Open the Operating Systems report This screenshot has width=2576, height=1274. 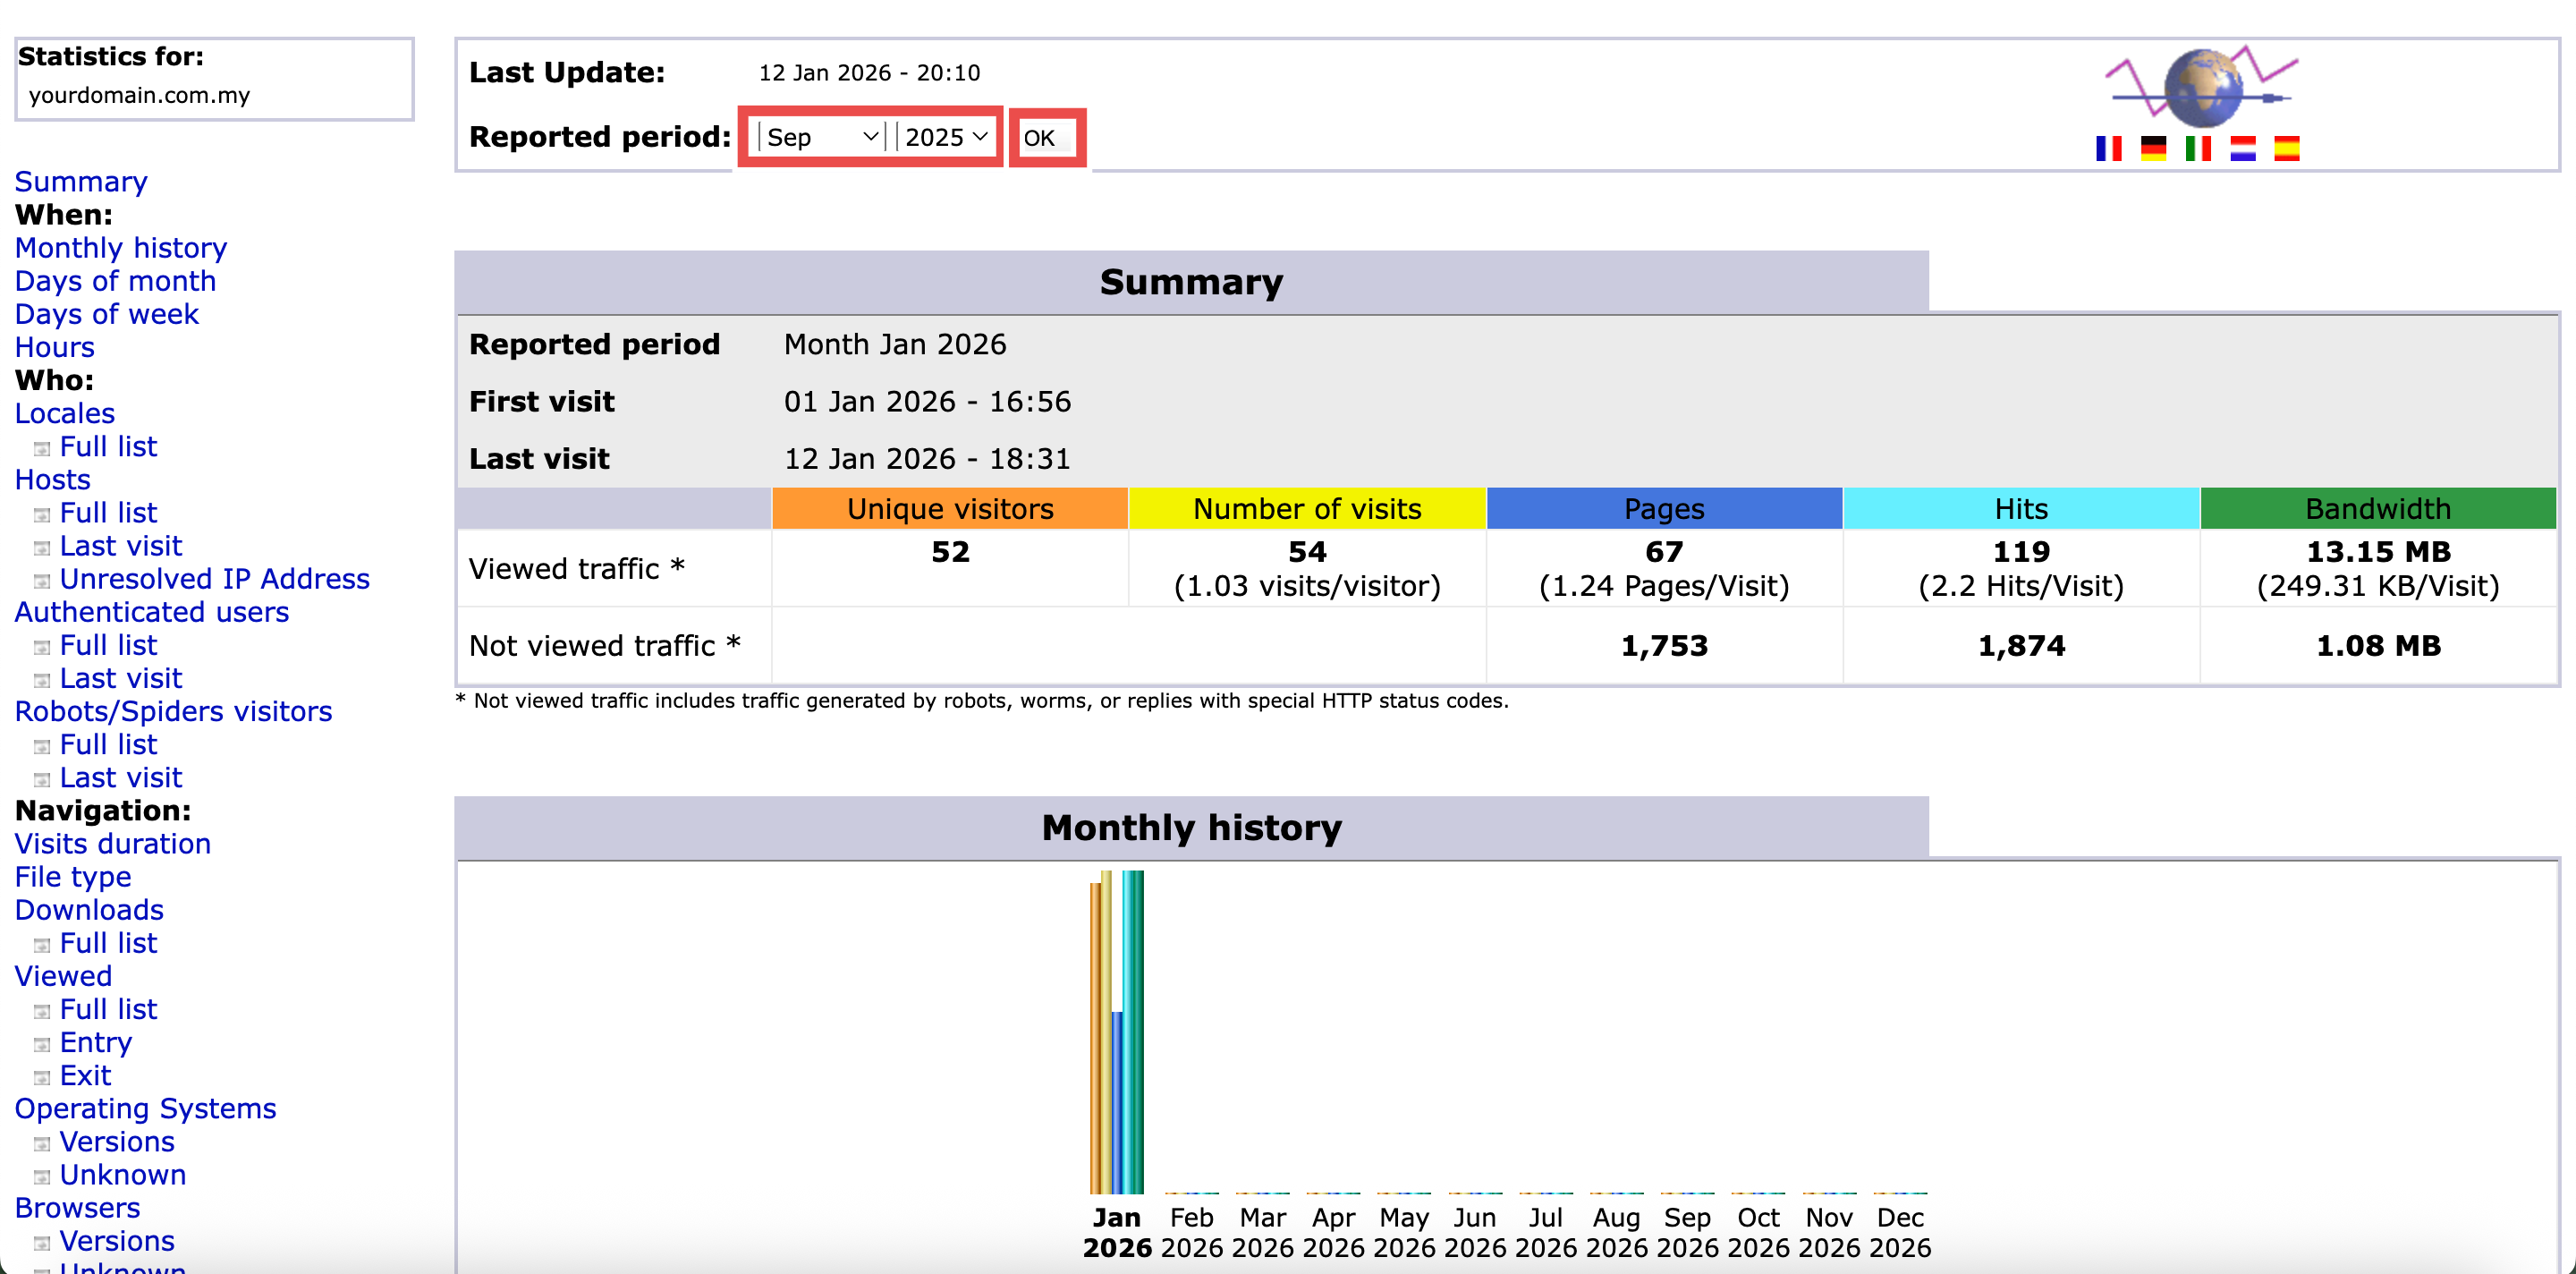pyautogui.click(x=145, y=1109)
